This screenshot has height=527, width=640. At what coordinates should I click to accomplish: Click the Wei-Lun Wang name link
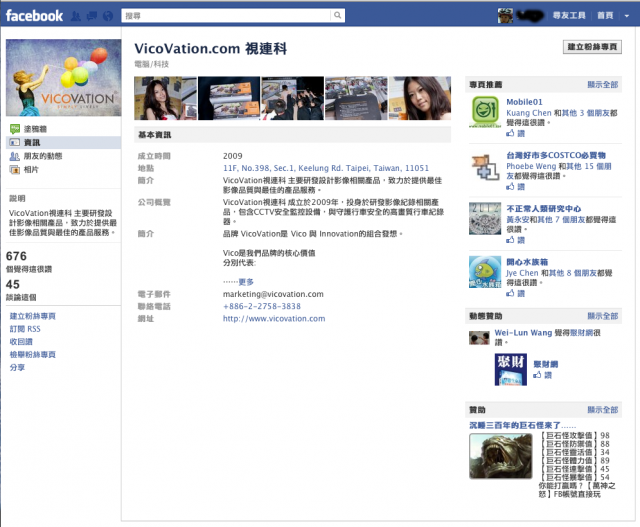click(x=523, y=333)
